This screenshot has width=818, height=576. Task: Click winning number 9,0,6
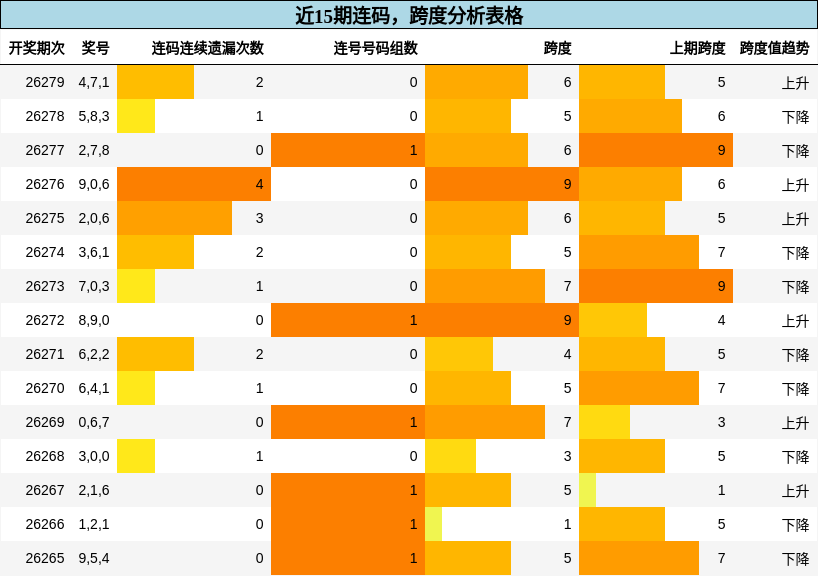[94, 184]
